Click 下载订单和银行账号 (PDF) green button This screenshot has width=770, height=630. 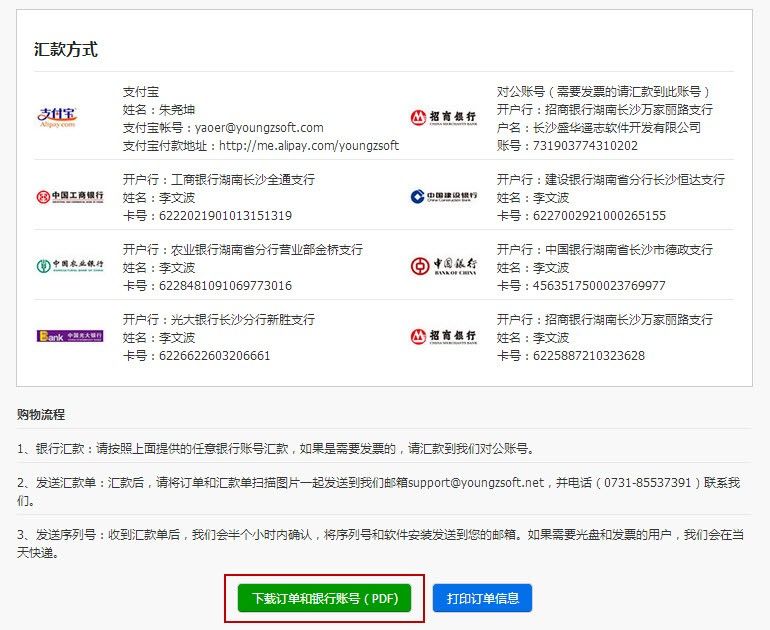324,598
